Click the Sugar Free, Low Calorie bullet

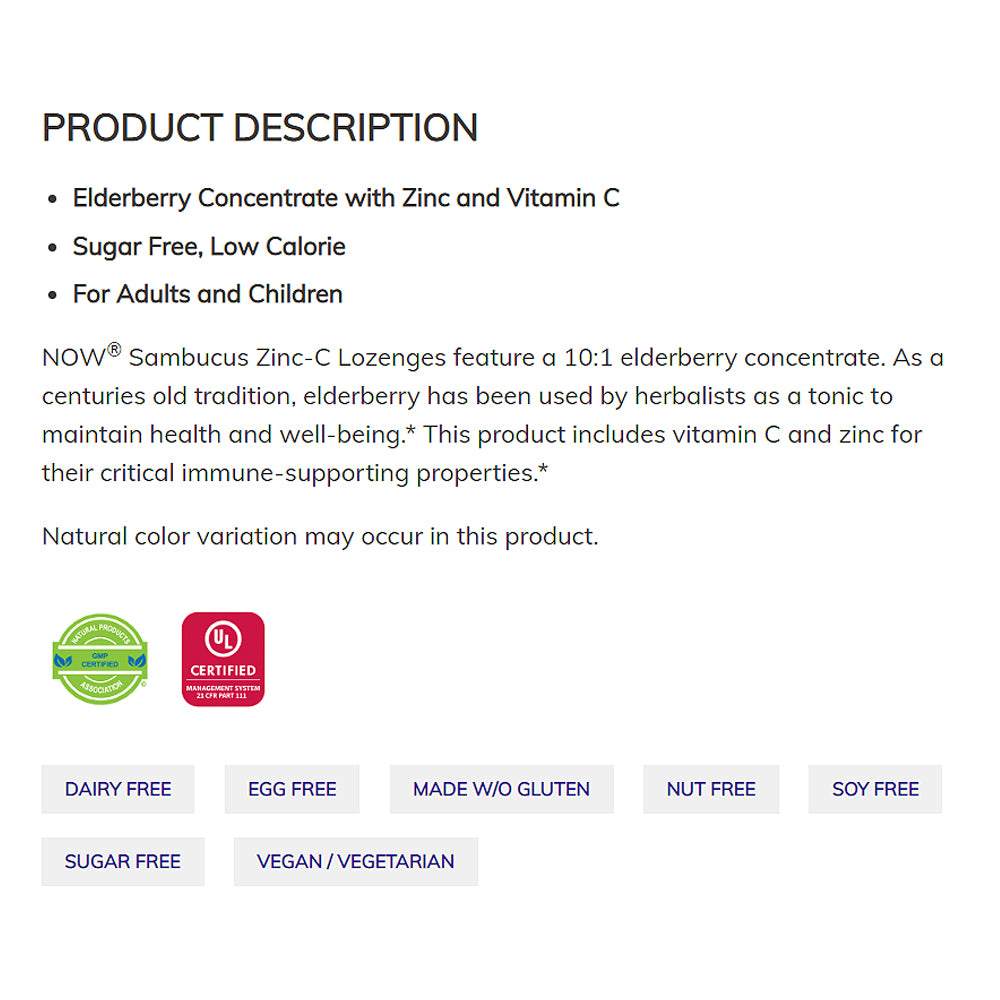209,246
